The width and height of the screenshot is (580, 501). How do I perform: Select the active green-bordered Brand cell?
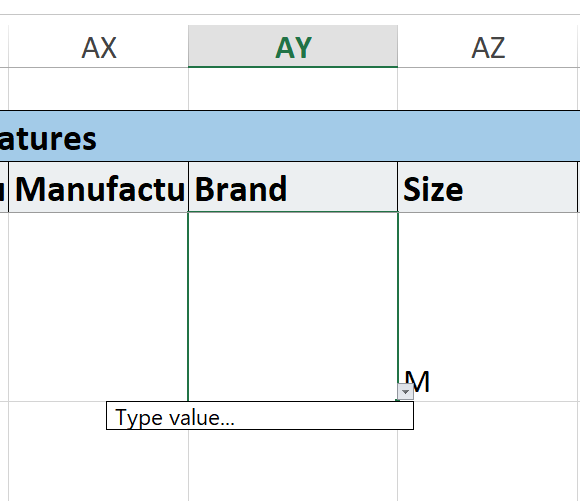[x=293, y=307]
